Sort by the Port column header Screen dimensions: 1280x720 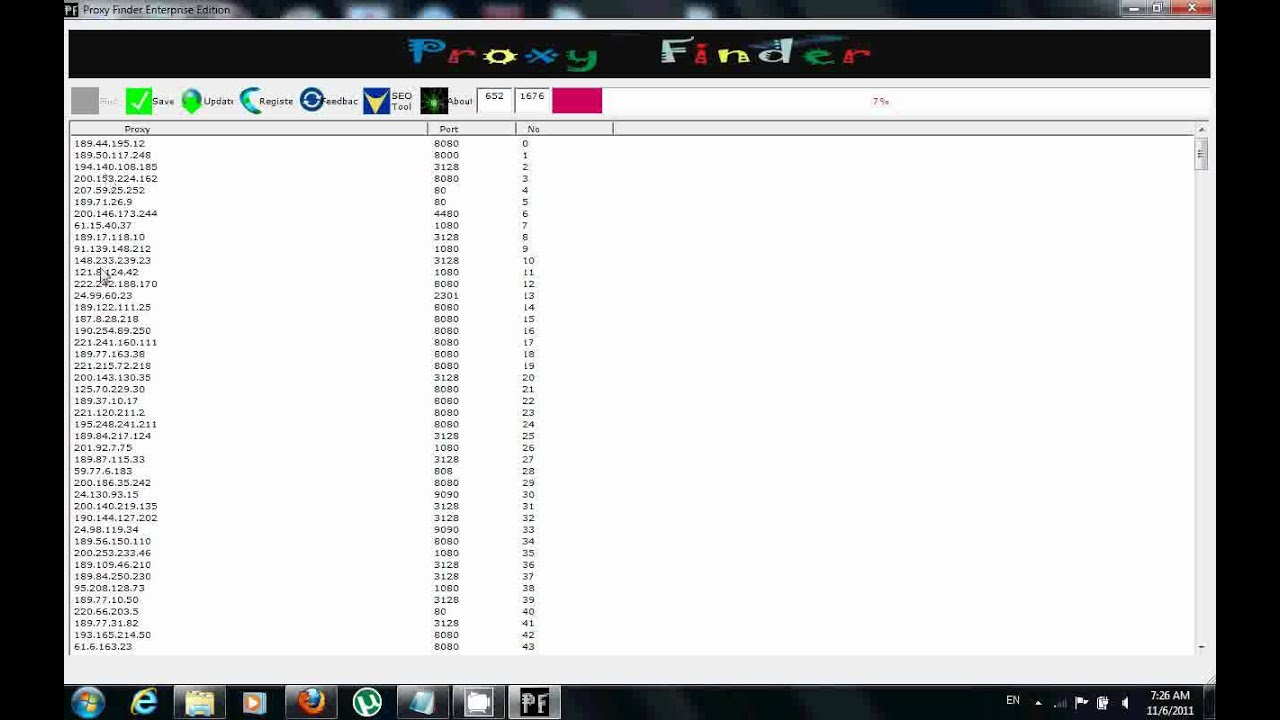[471, 129]
